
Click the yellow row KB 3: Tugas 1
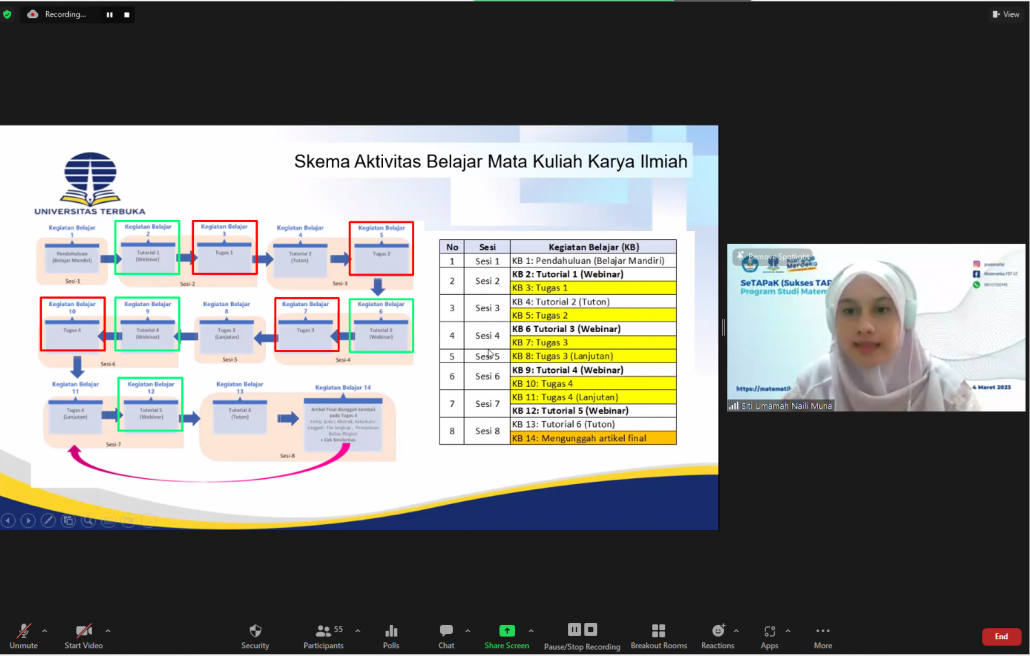click(593, 288)
